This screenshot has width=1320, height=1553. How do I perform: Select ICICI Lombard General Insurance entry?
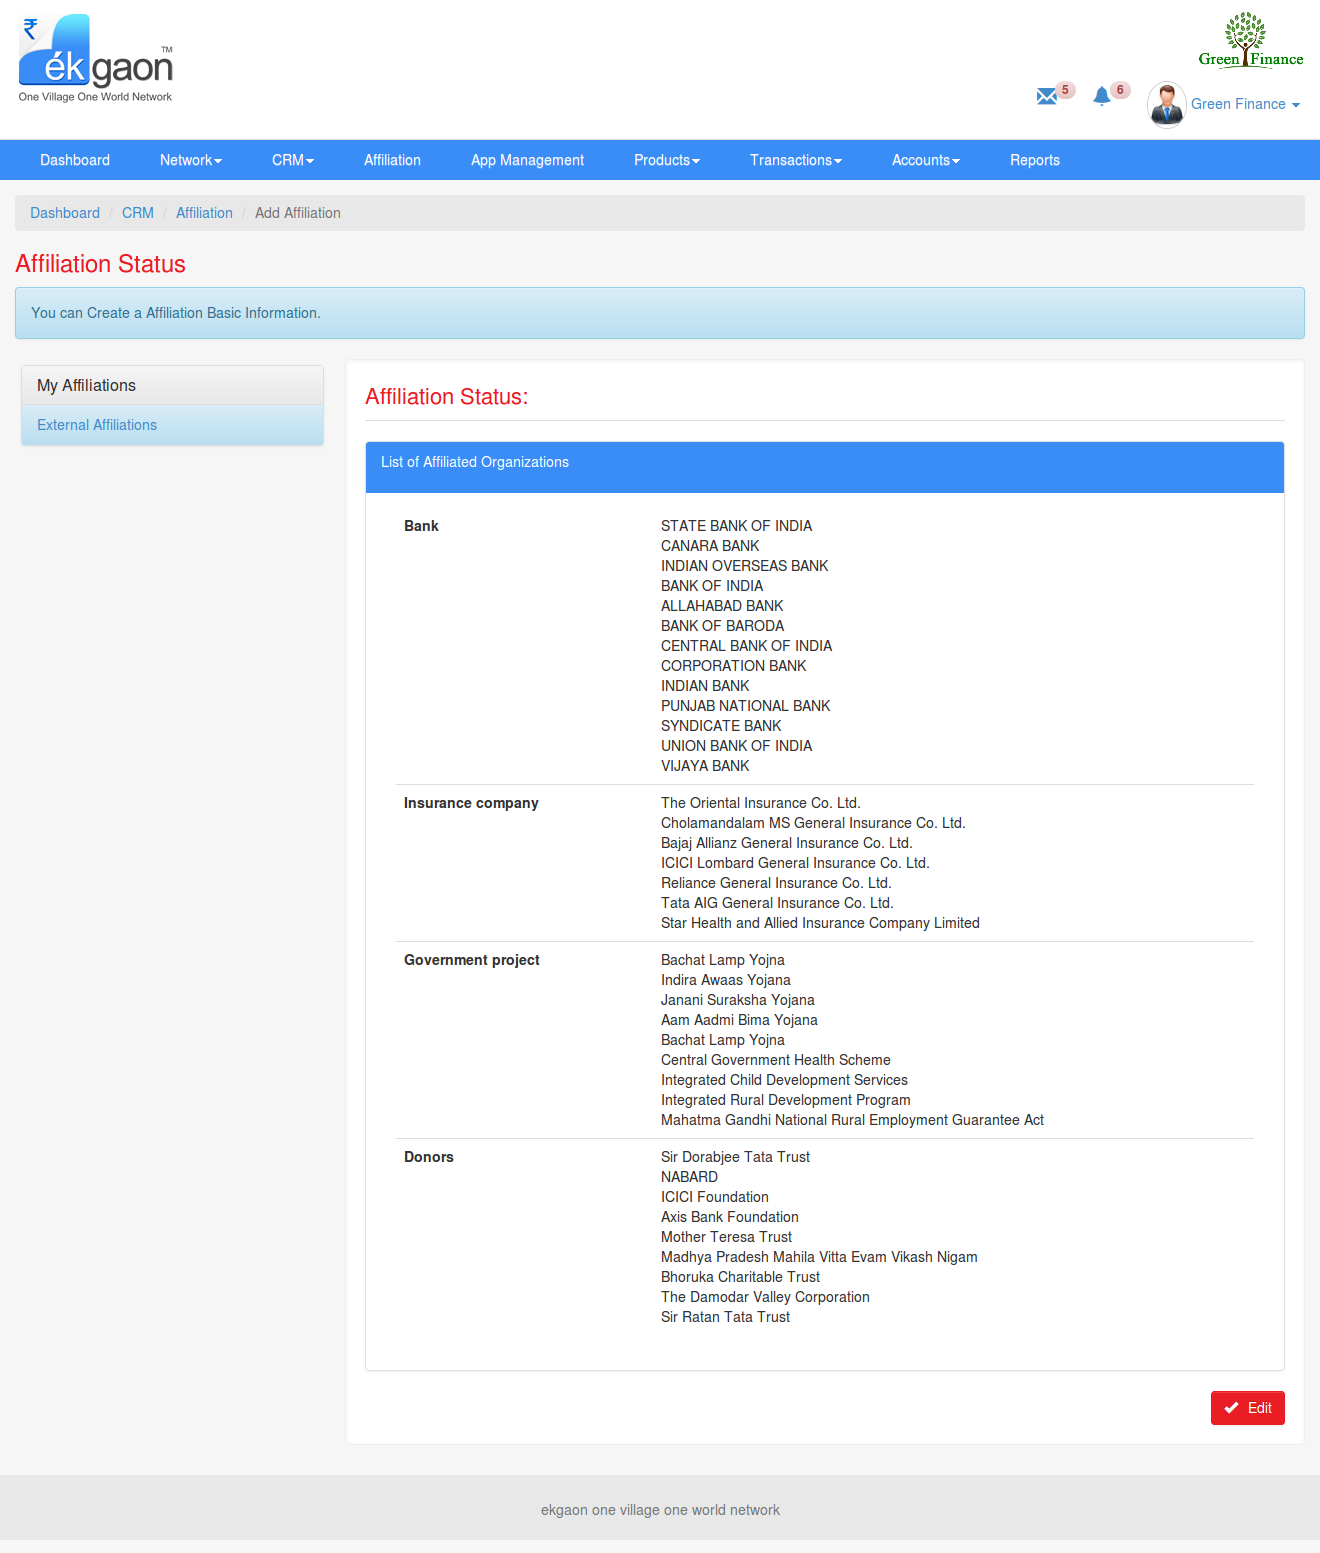tap(795, 863)
